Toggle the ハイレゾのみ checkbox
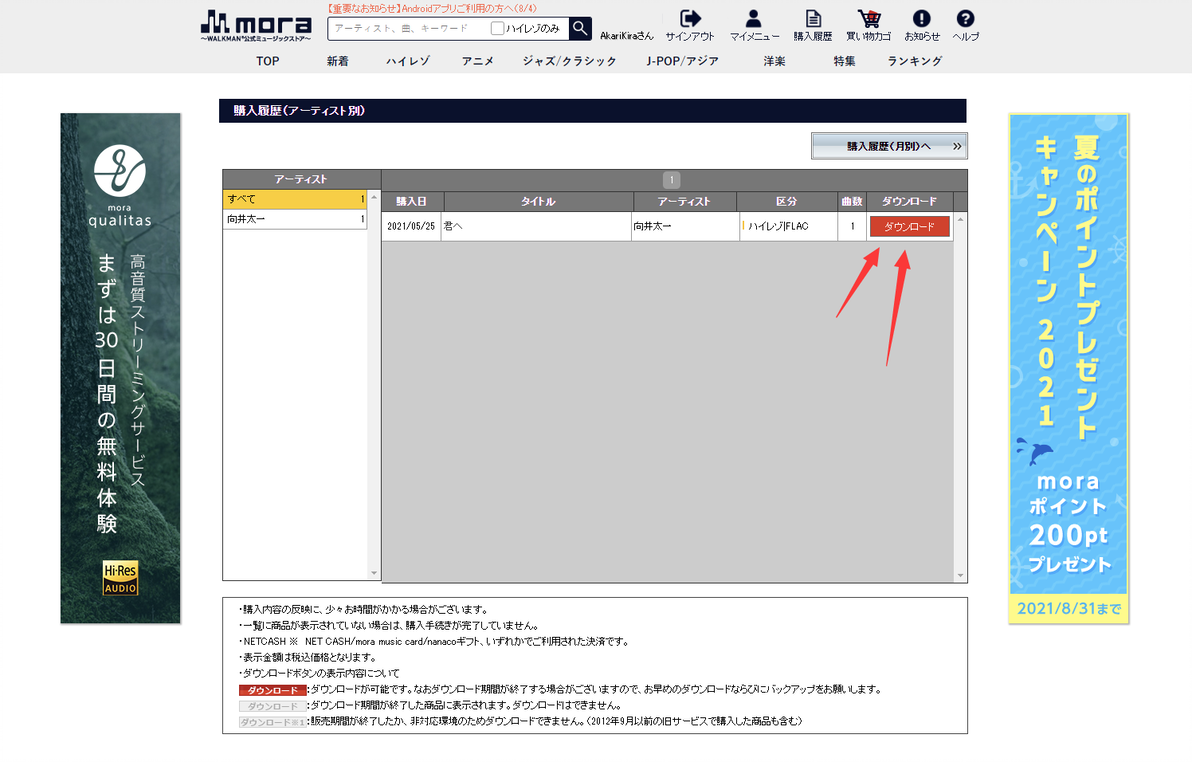This screenshot has width=1192, height=762. (x=497, y=28)
